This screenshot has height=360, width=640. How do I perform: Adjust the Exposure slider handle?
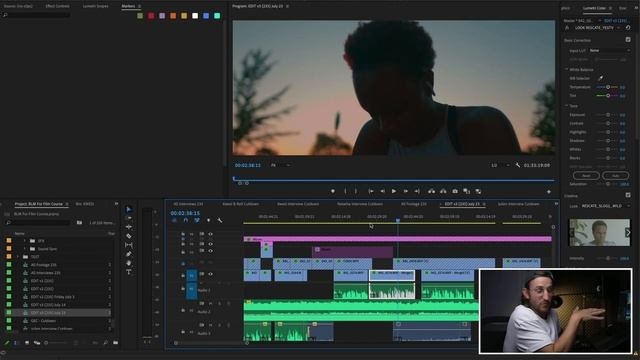(x=608, y=115)
